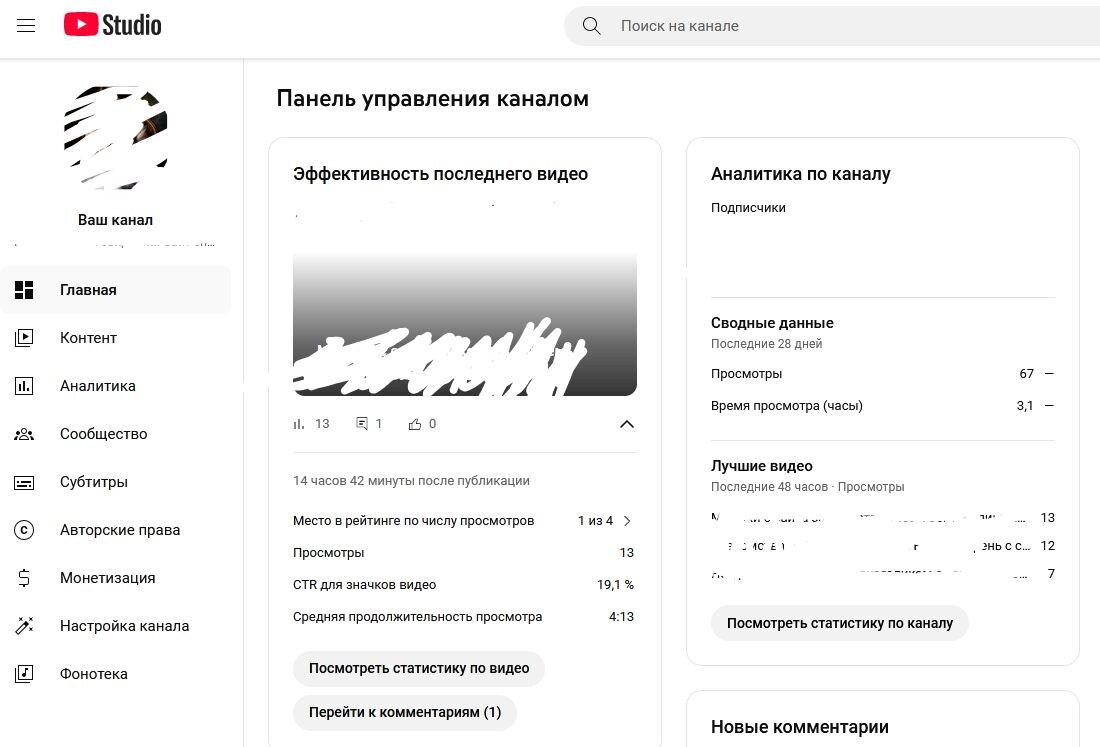Click the 'Подписчики' label
The height and width of the screenshot is (747, 1100).
click(x=748, y=208)
